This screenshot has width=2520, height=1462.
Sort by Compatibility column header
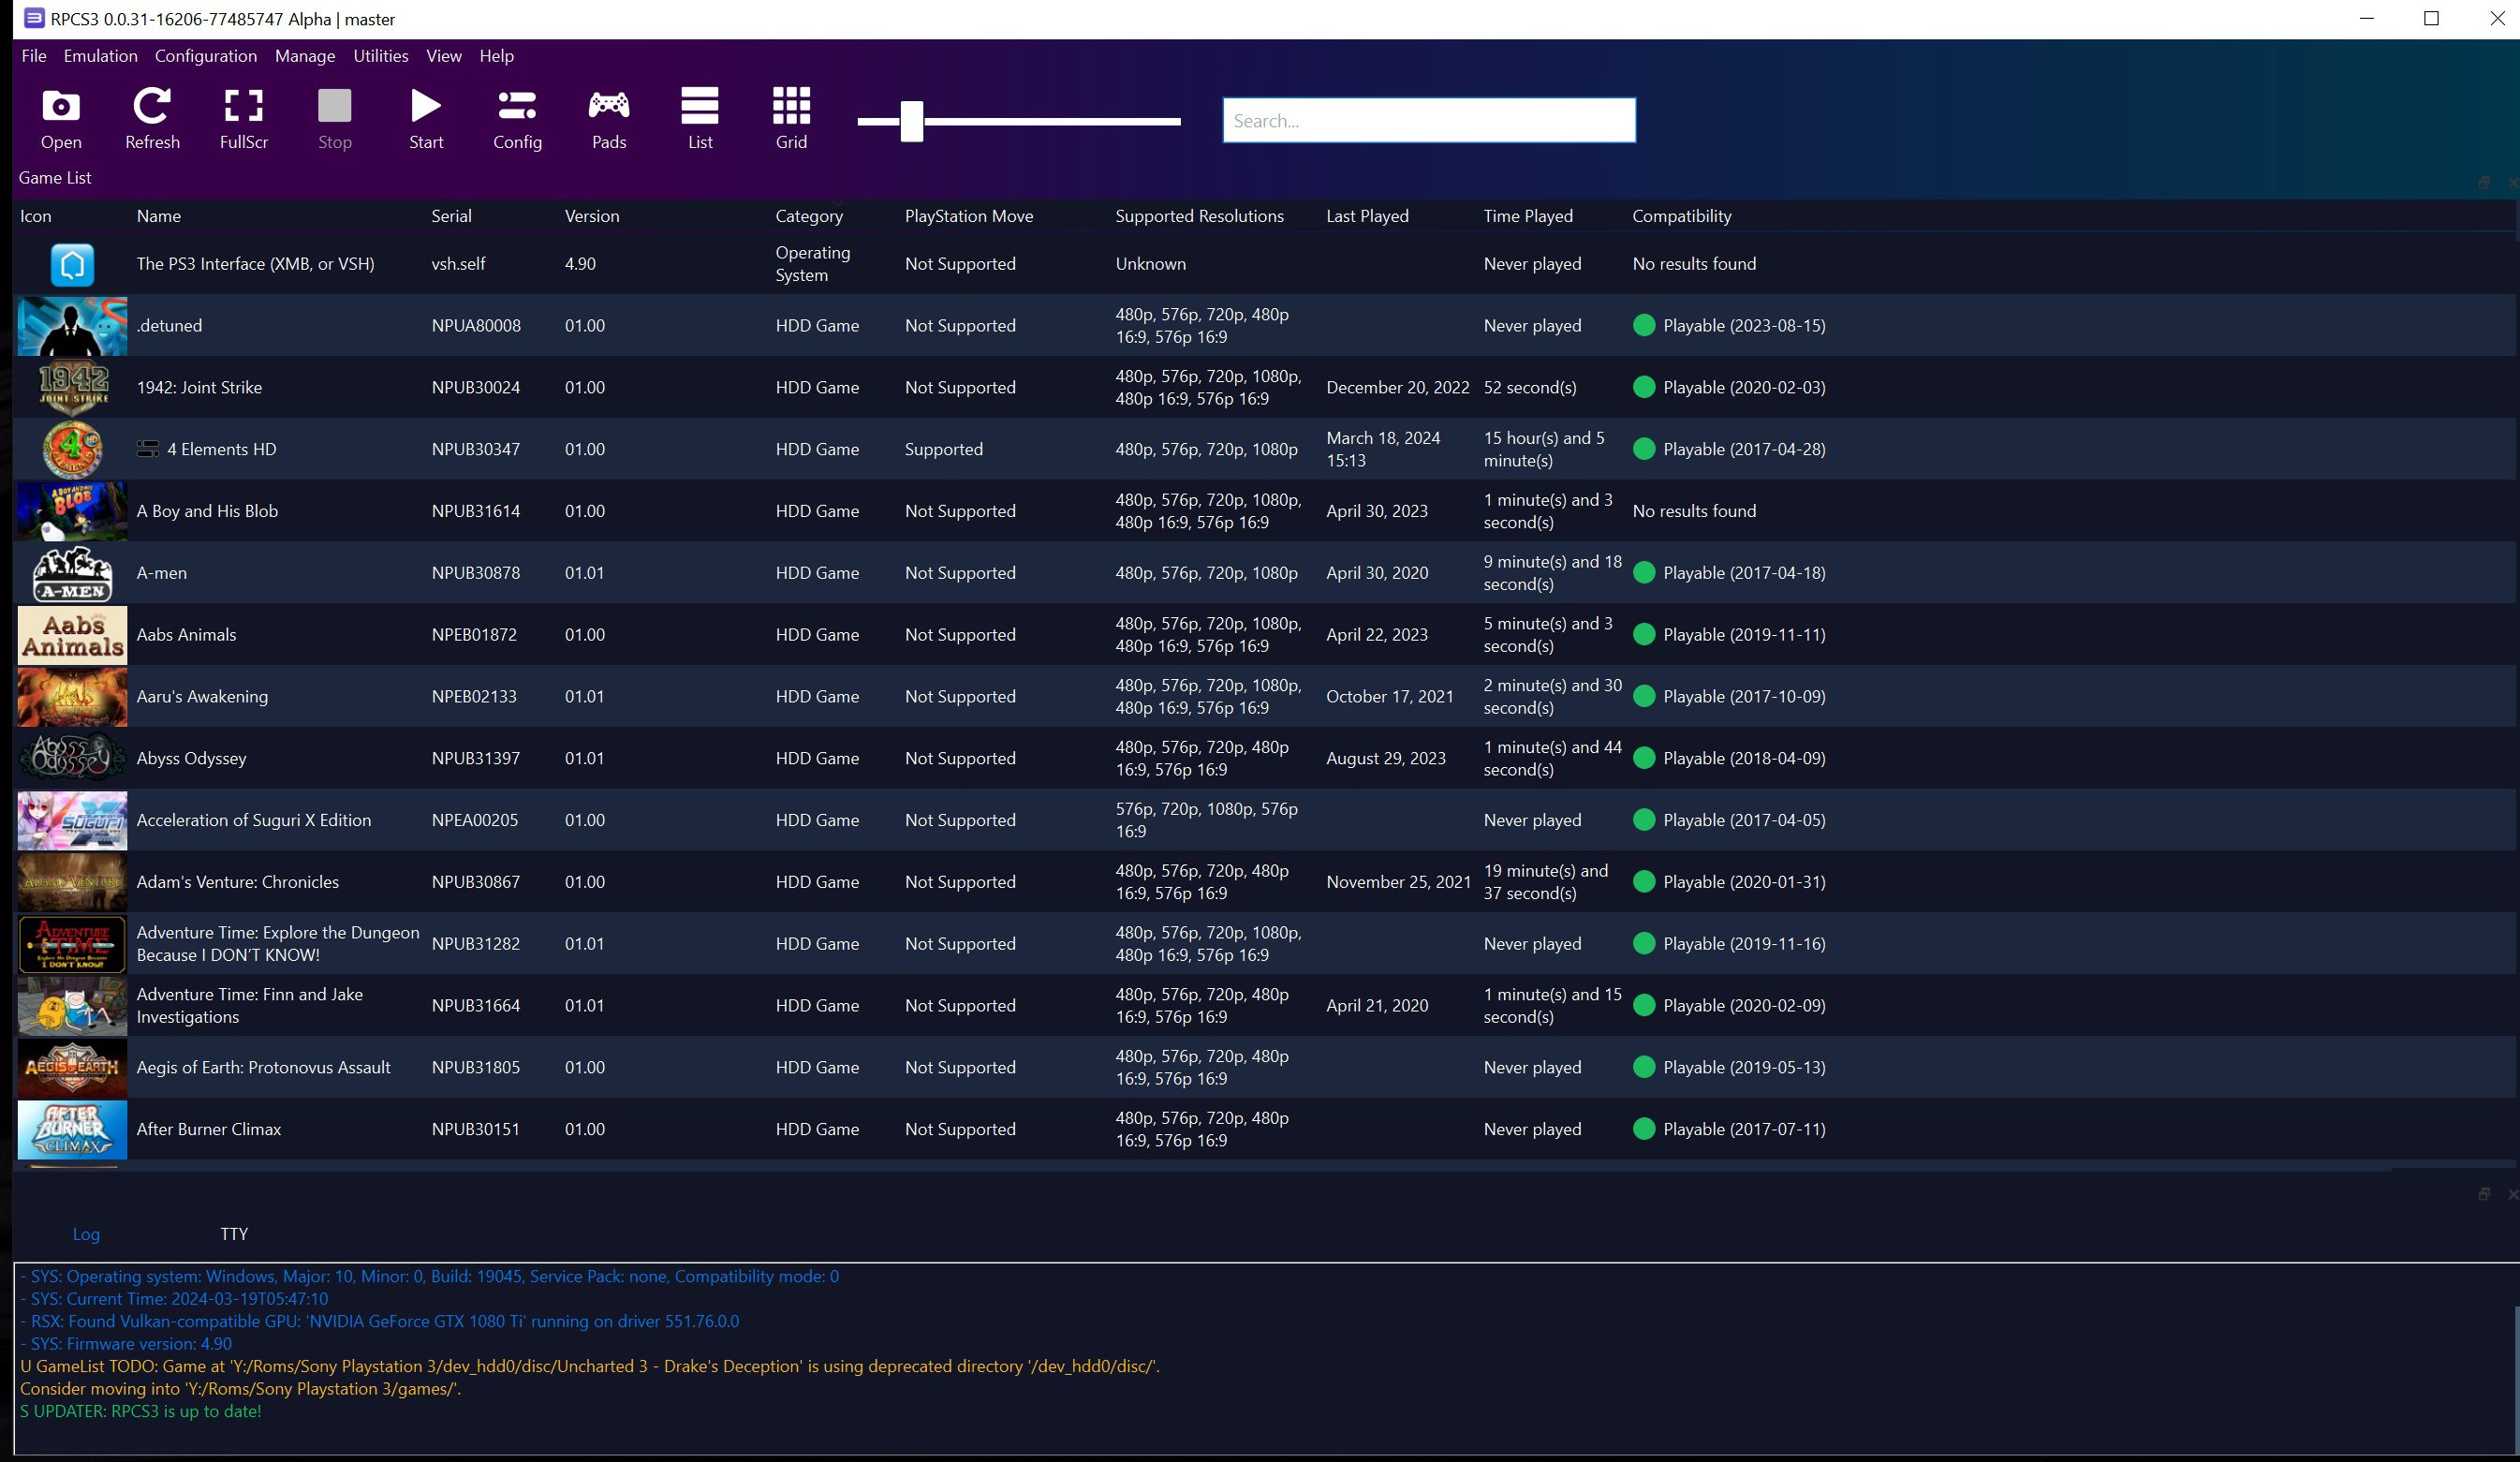tap(1682, 216)
